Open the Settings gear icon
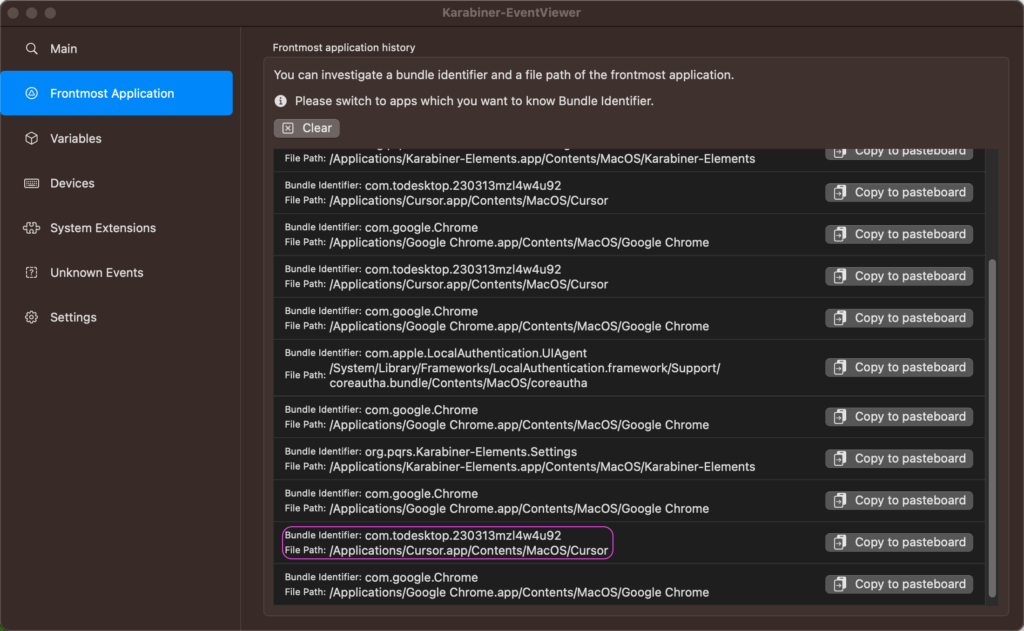This screenshot has width=1024, height=631. [31, 317]
